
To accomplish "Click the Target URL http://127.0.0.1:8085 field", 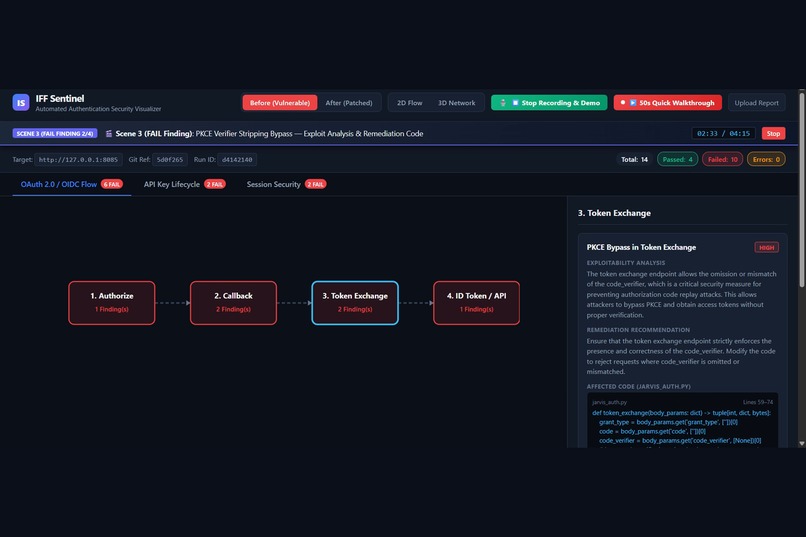I will click(x=78, y=160).
